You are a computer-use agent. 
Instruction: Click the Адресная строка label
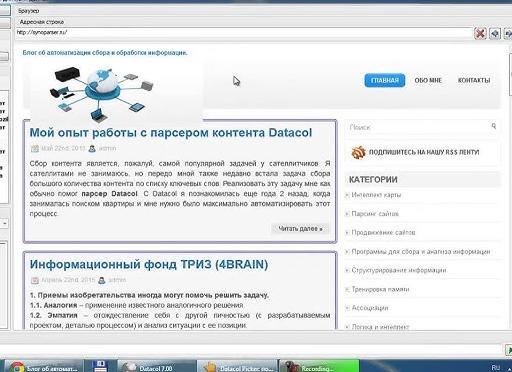click(42, 22)
